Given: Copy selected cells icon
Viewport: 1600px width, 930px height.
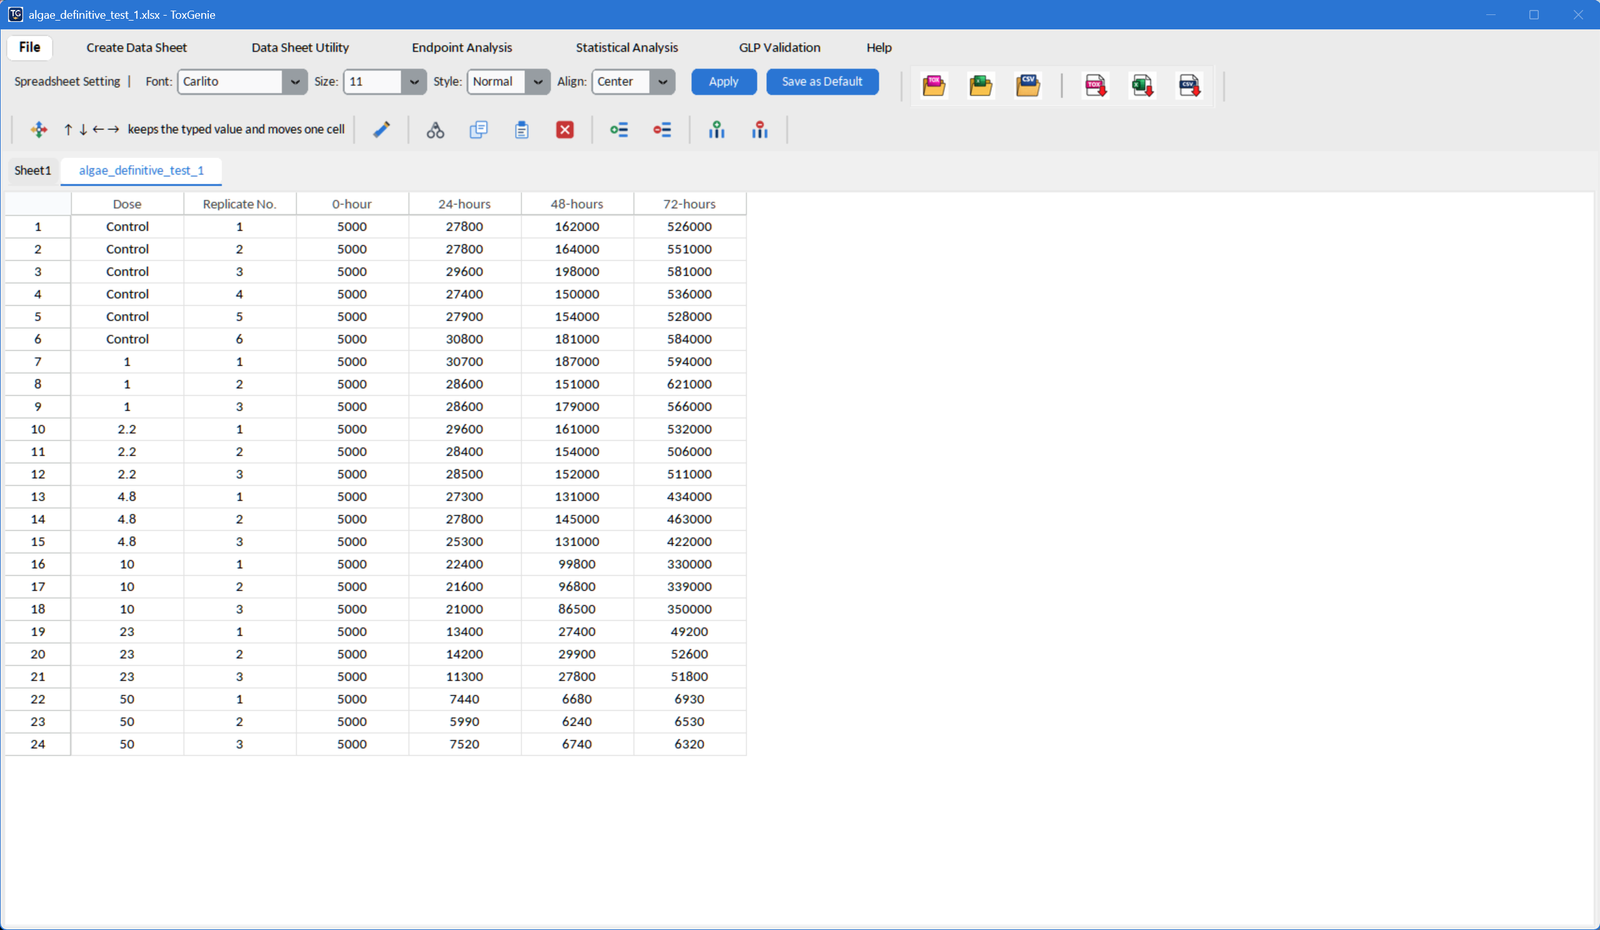Looking at the screenshot, I should 478,130.
